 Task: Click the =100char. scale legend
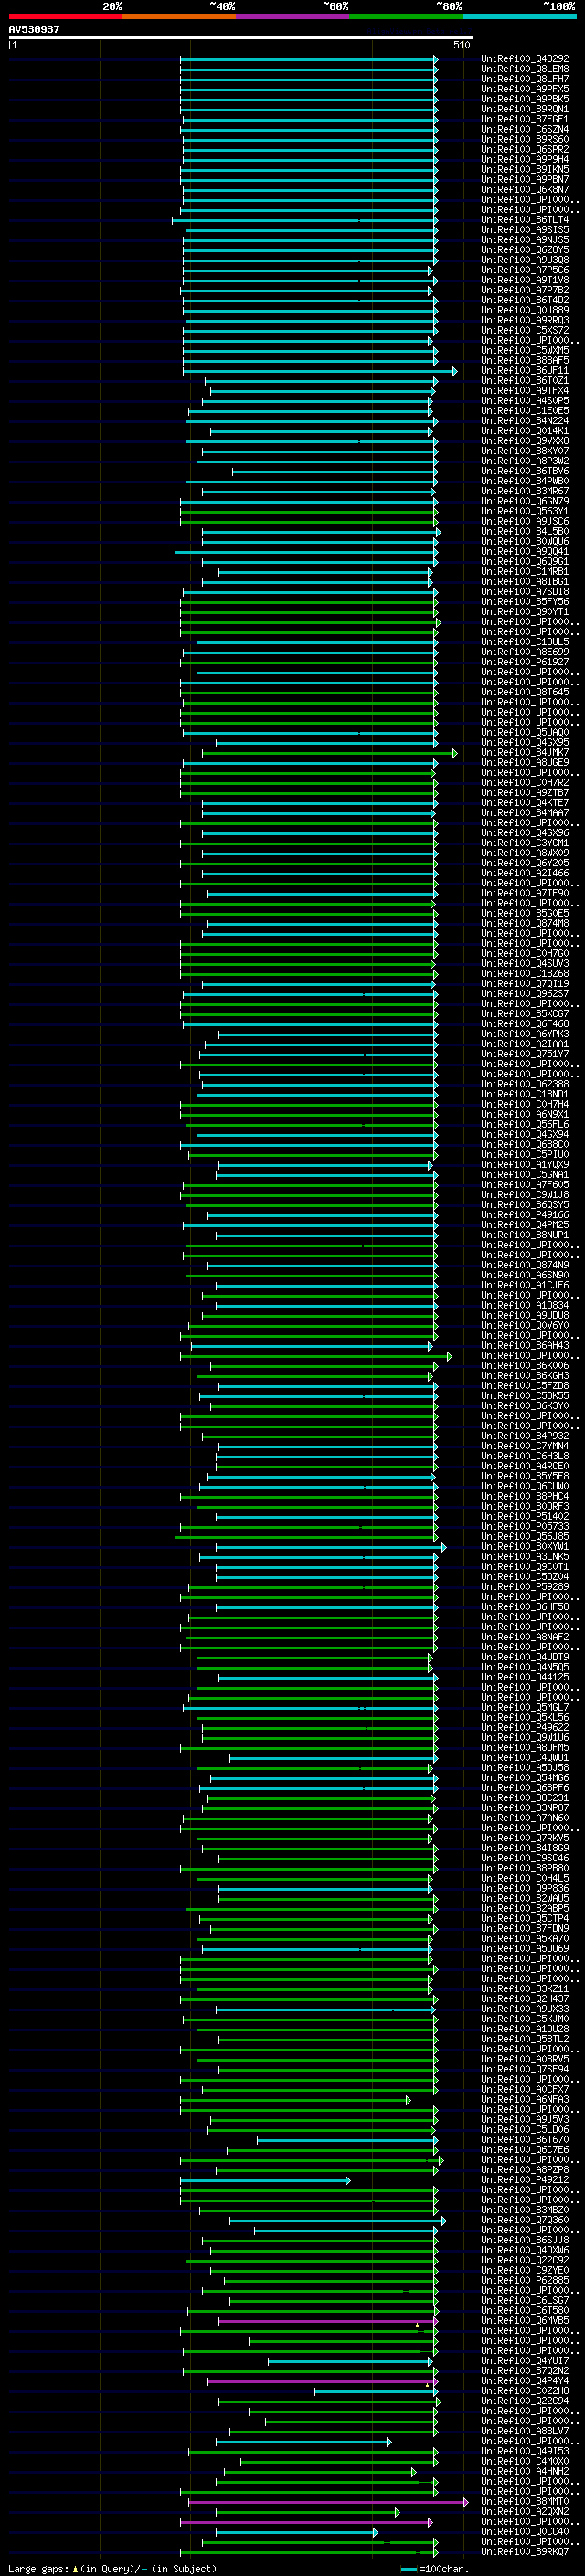coord(435,2569)
